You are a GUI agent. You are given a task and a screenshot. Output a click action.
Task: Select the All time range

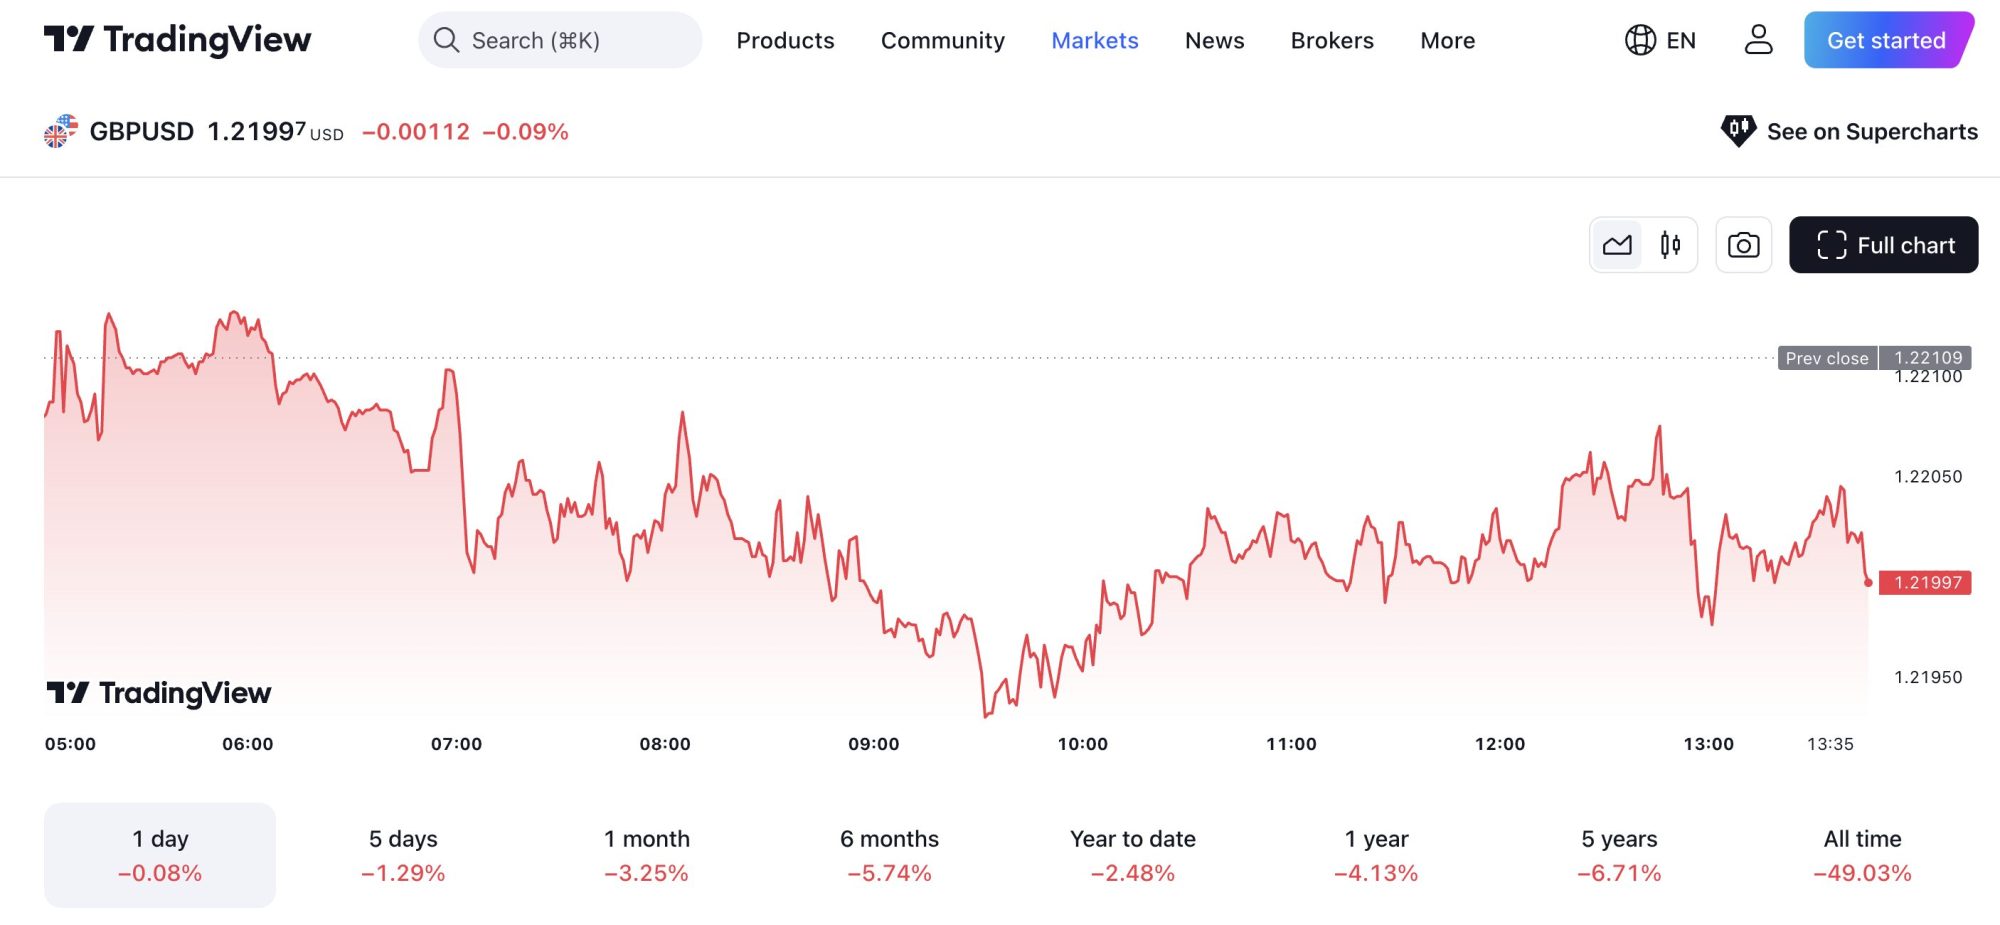(x=1862, y=855)
